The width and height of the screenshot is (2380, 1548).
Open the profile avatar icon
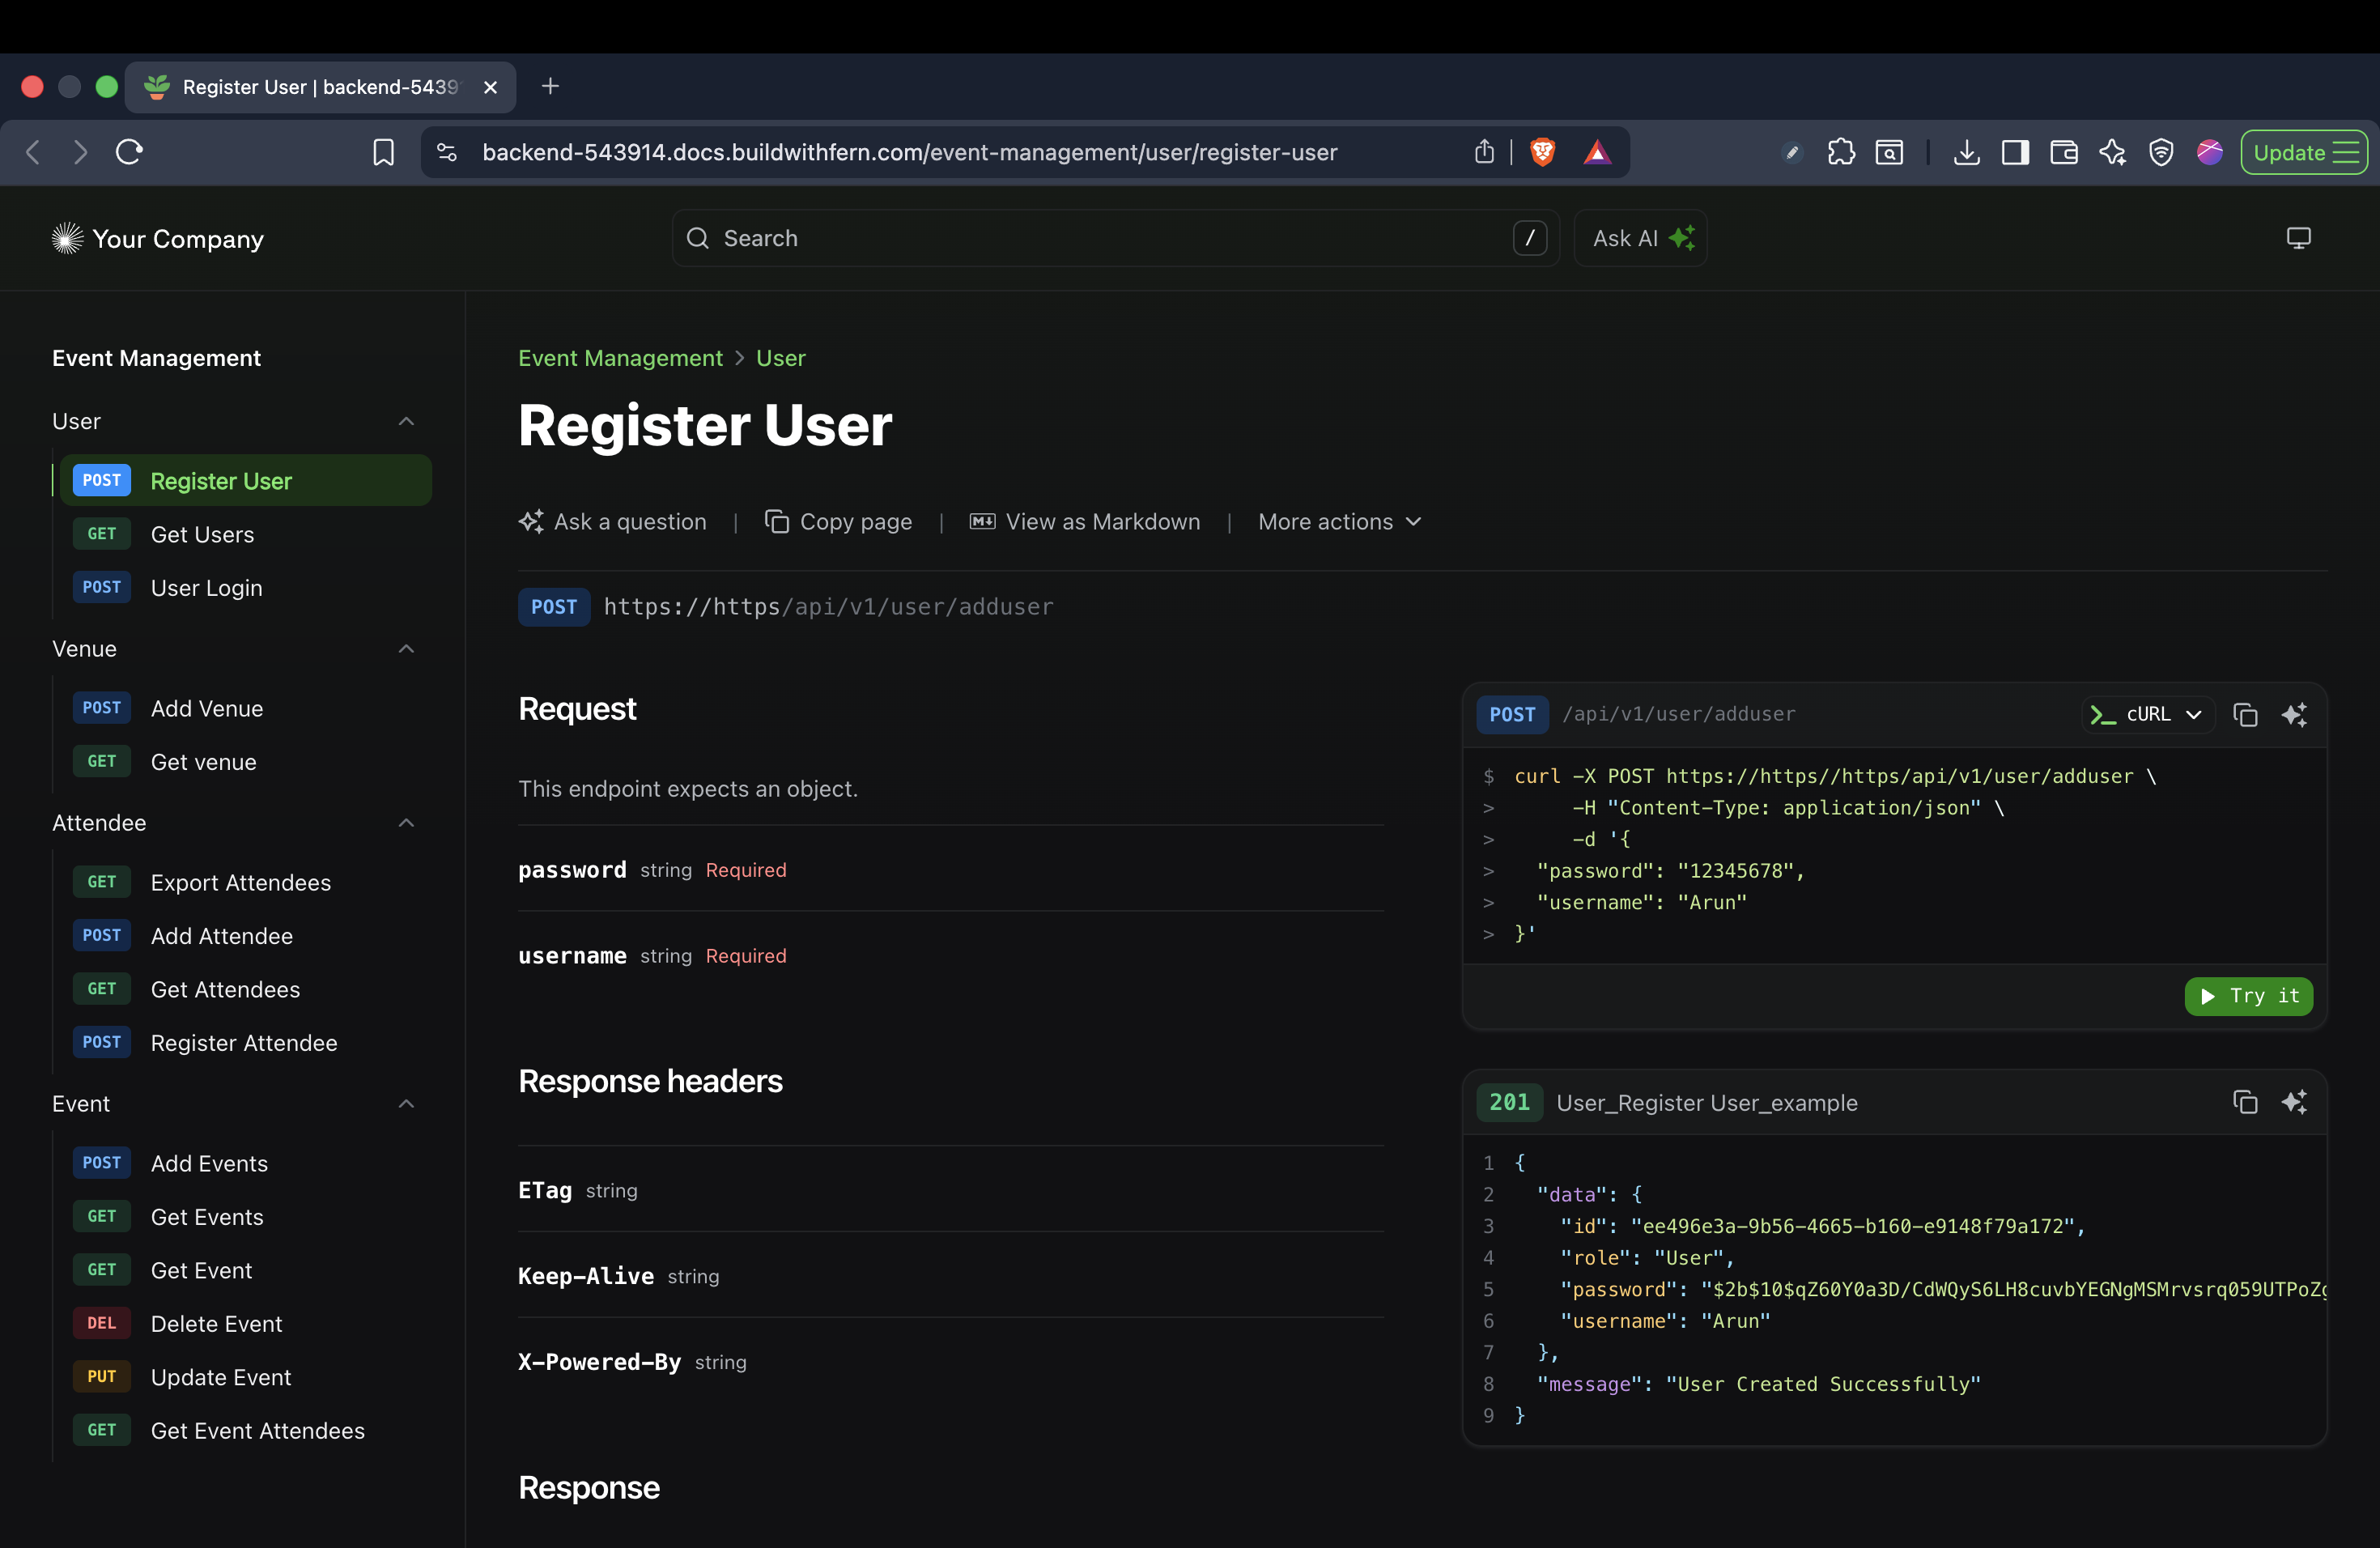point(2210,152)
